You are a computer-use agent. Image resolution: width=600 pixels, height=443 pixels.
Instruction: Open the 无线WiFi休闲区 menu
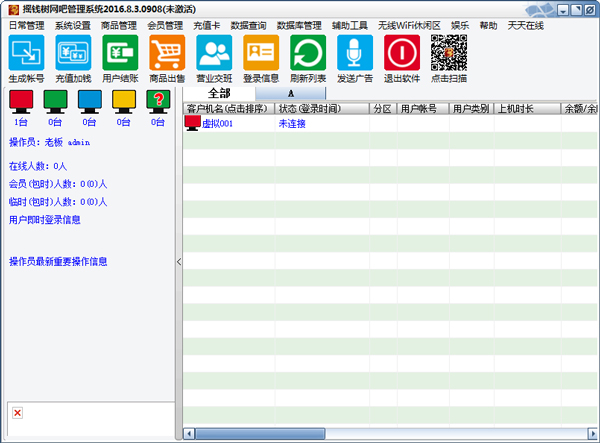tap(409, 26)
